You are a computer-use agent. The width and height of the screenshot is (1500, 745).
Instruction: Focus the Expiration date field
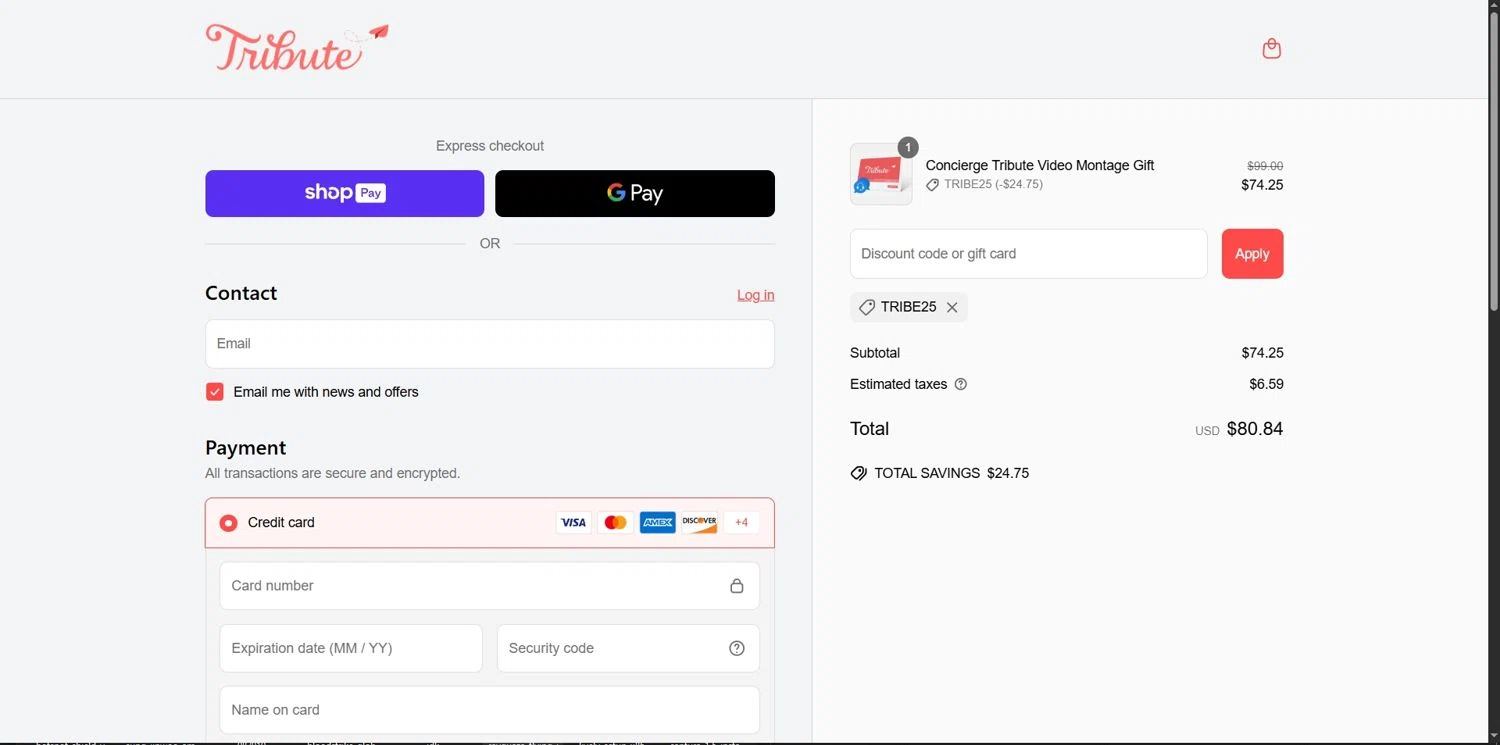click(x=351, y=648)
